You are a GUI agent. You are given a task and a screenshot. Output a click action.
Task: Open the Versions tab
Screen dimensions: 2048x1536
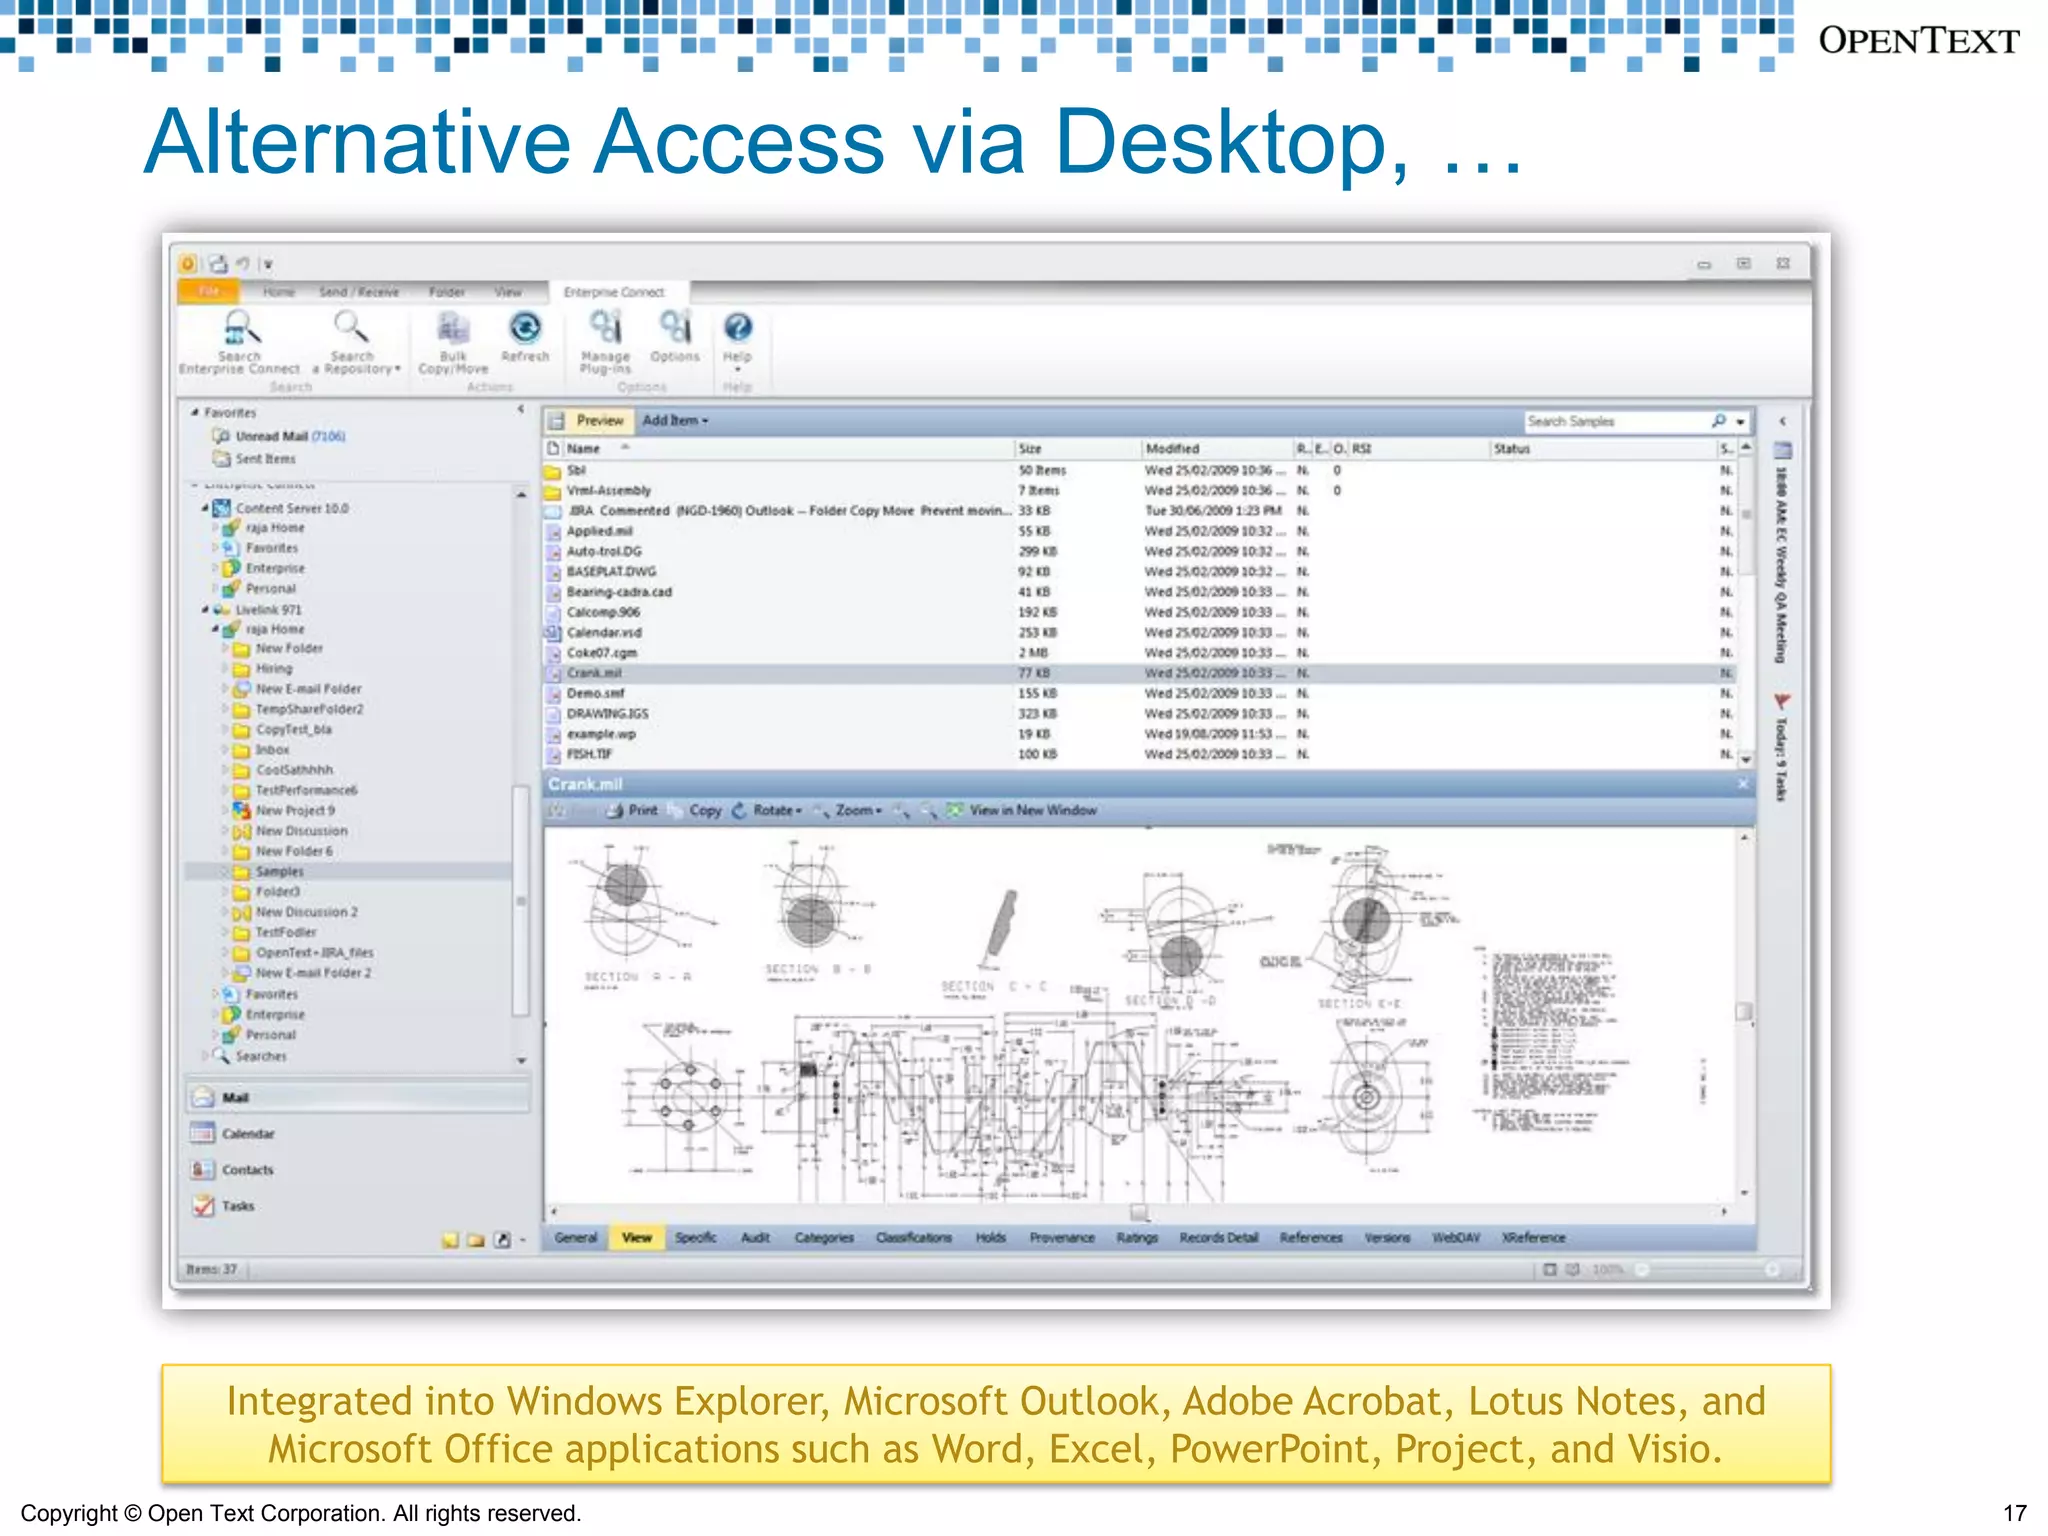point(1387,1238)
